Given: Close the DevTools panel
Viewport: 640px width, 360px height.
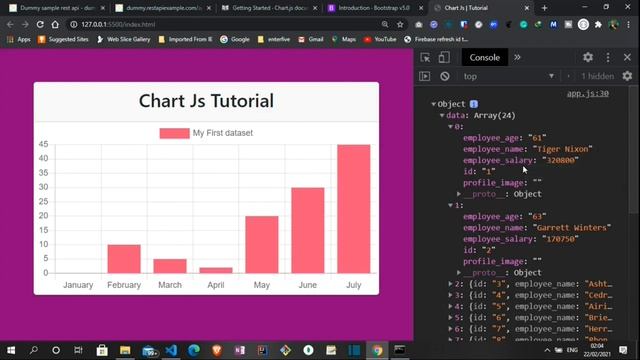Looking at the screenshot, I should (627, 57).
